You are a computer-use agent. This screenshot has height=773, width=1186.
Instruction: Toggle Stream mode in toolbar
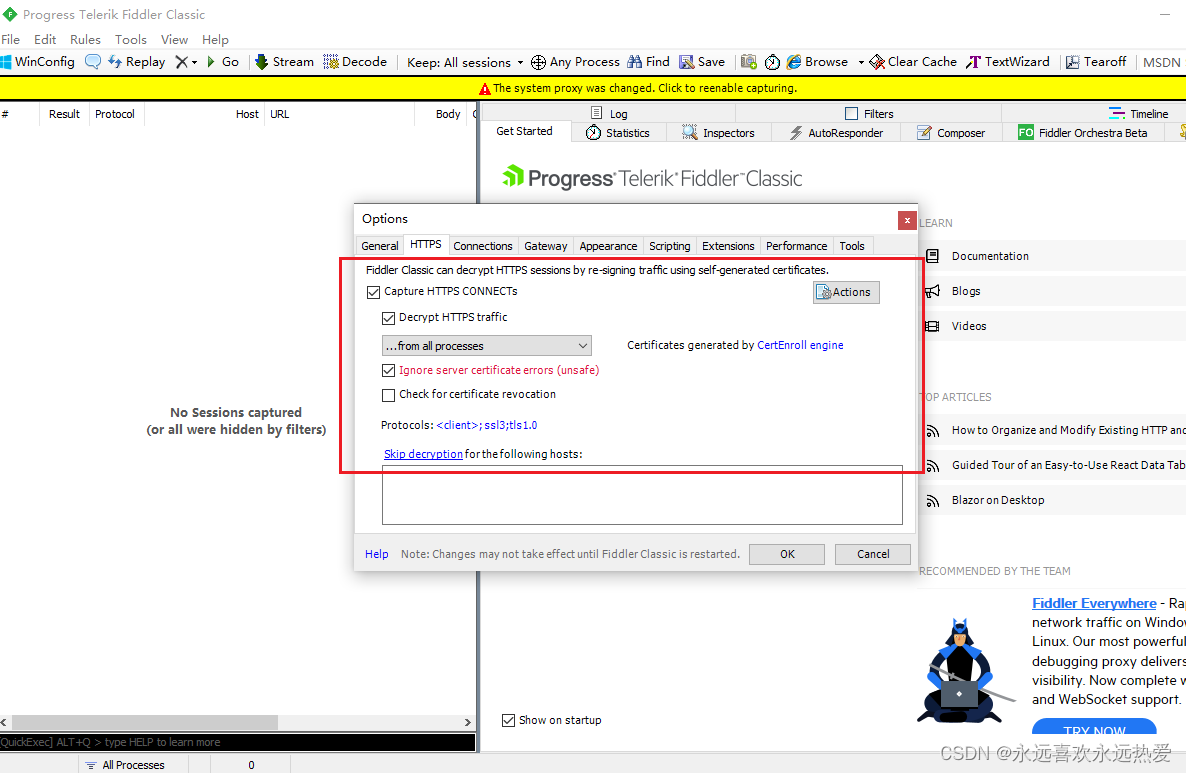click(x=284, y=62)
